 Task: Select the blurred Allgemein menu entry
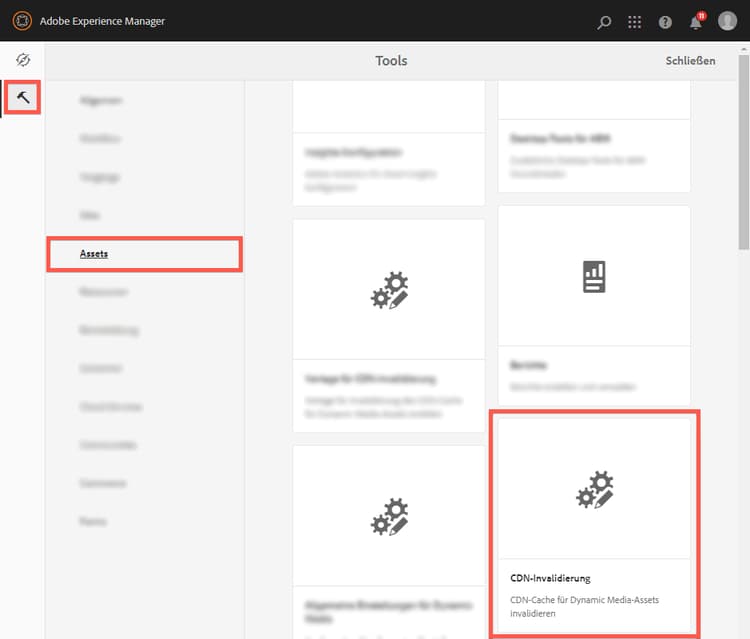pyautogui.click(x=101, y=100)
